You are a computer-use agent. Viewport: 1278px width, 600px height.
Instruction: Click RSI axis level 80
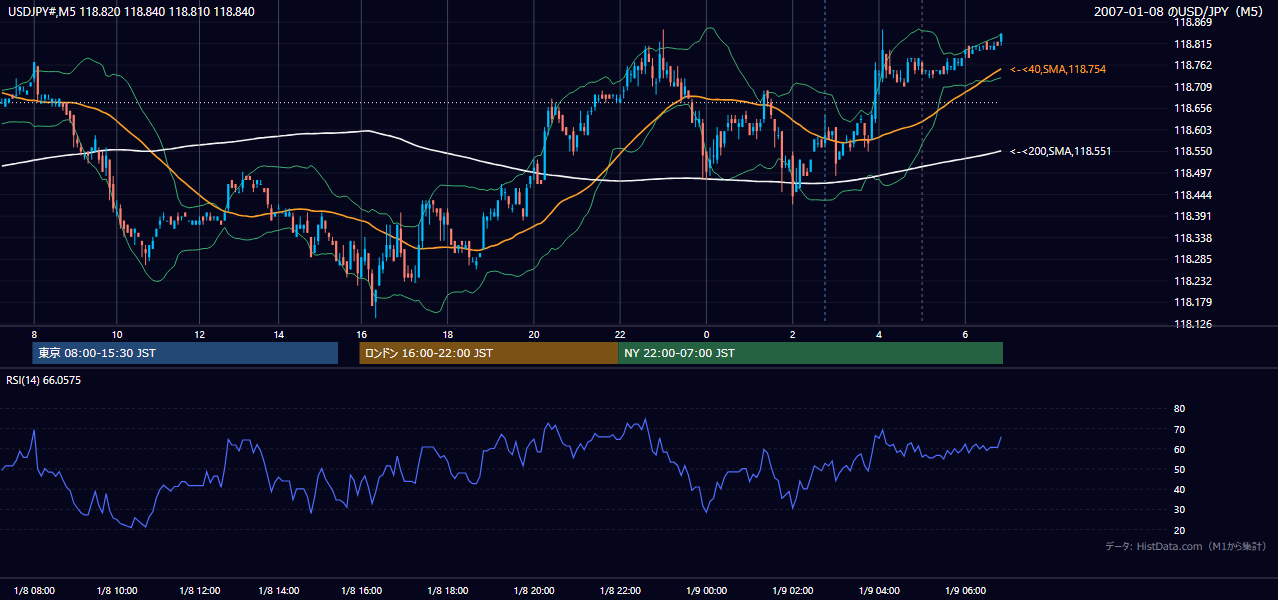click(x=1179, y=409)
